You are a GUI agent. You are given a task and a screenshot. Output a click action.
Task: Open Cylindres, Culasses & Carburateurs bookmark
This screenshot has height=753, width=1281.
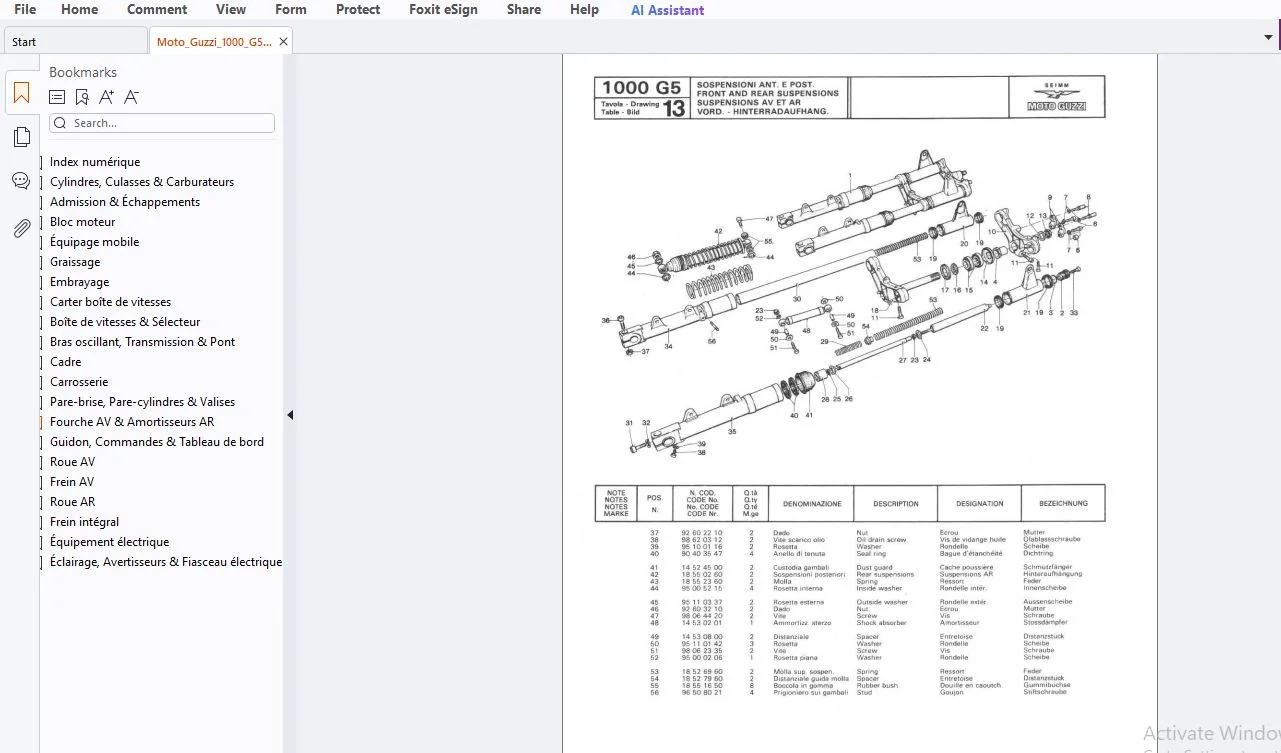(x=142, y=182)
